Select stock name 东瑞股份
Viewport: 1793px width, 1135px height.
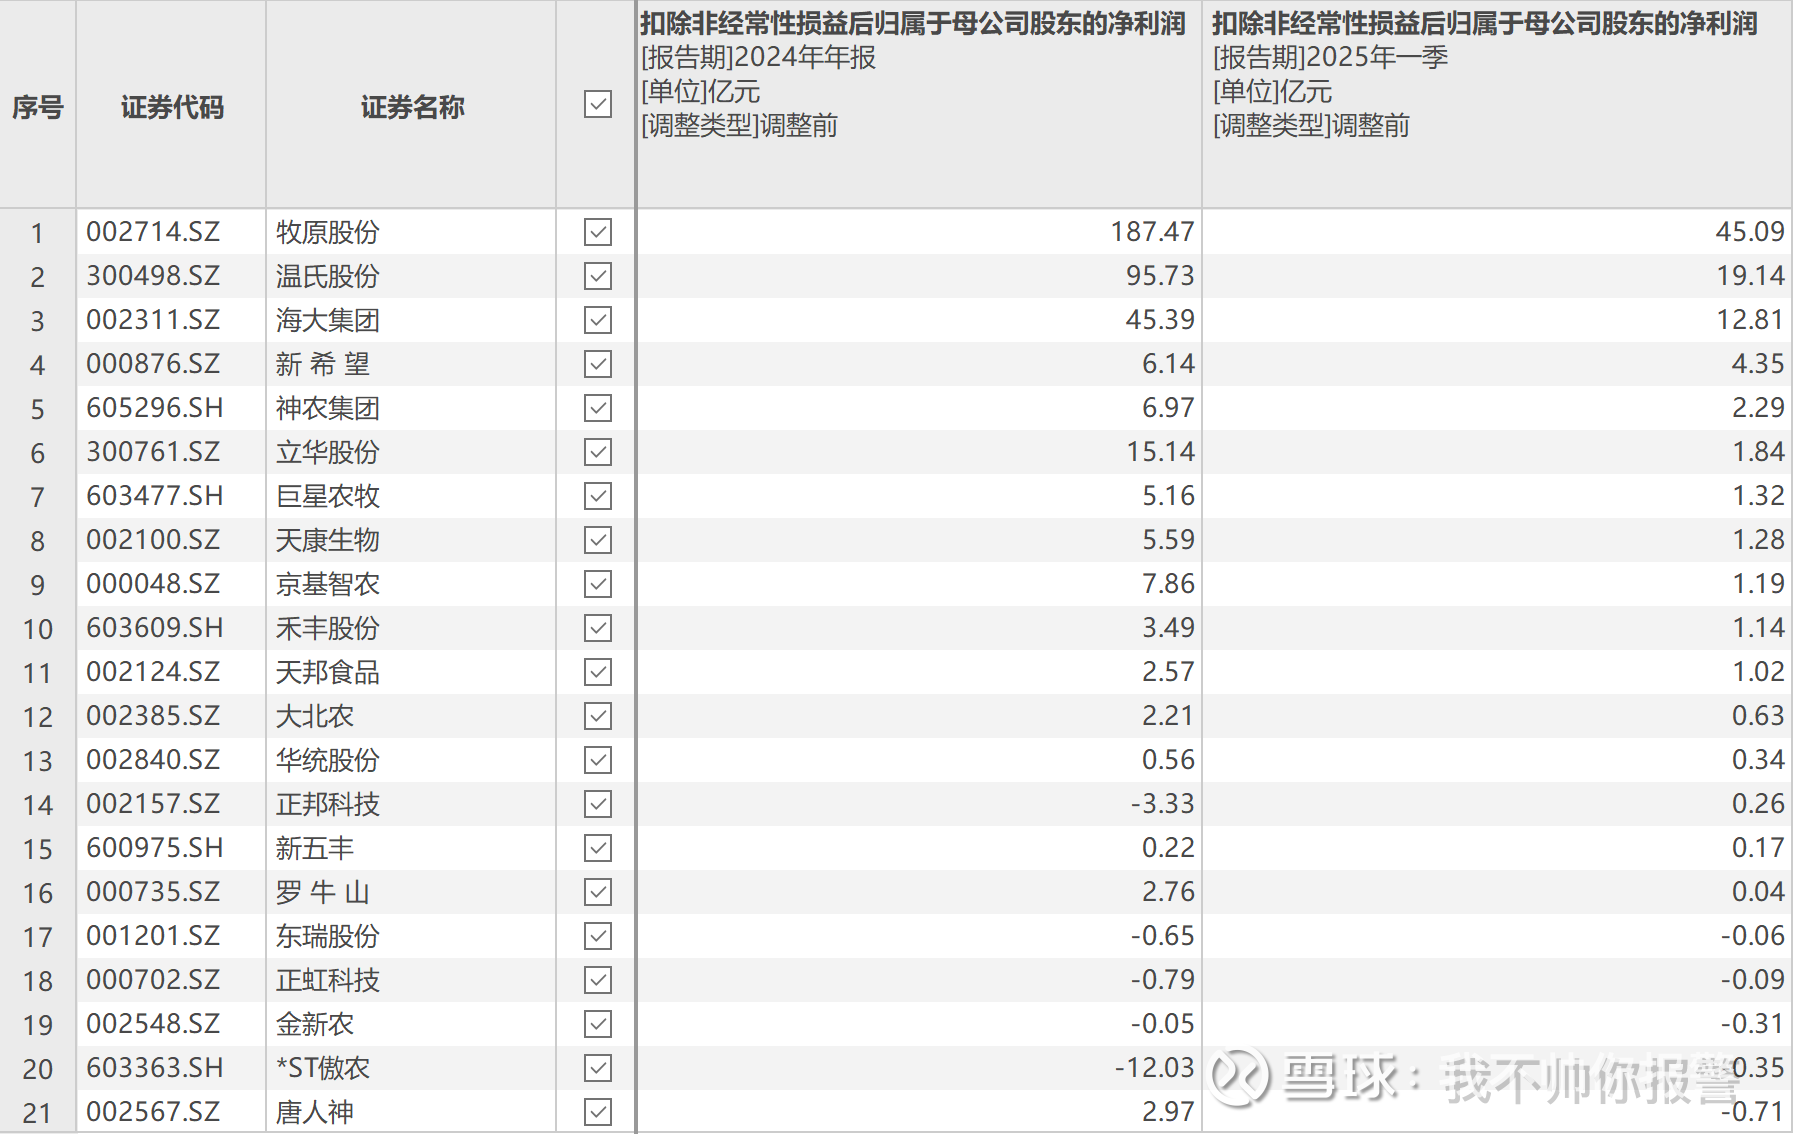328,936
